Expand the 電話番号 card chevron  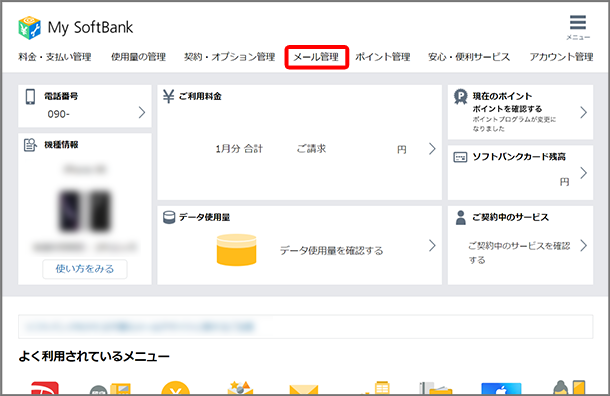[x=142, y=112]
